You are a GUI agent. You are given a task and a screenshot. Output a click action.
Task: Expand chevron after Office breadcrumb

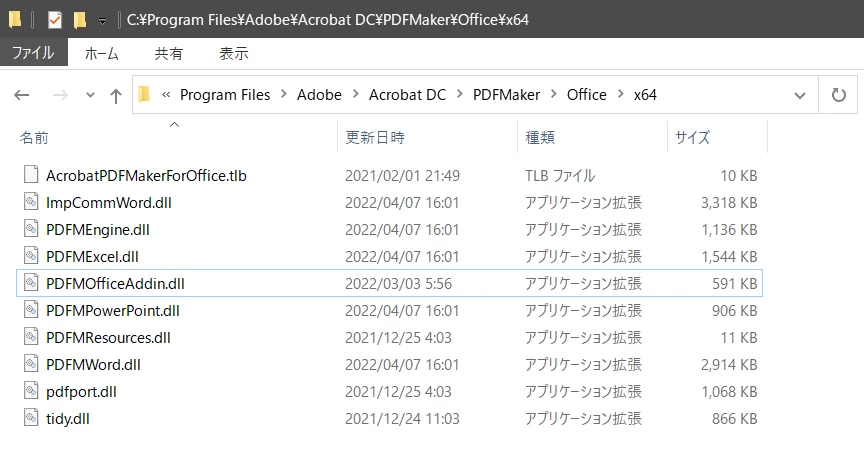point(620,94)
